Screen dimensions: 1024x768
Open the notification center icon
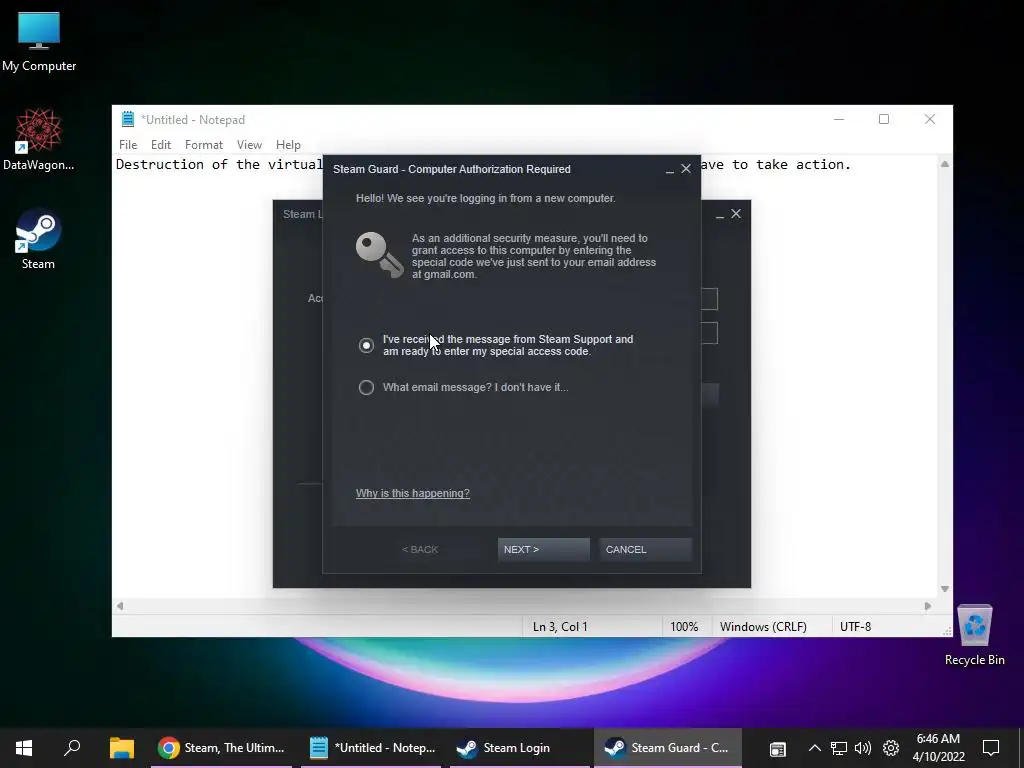[991, 748]
